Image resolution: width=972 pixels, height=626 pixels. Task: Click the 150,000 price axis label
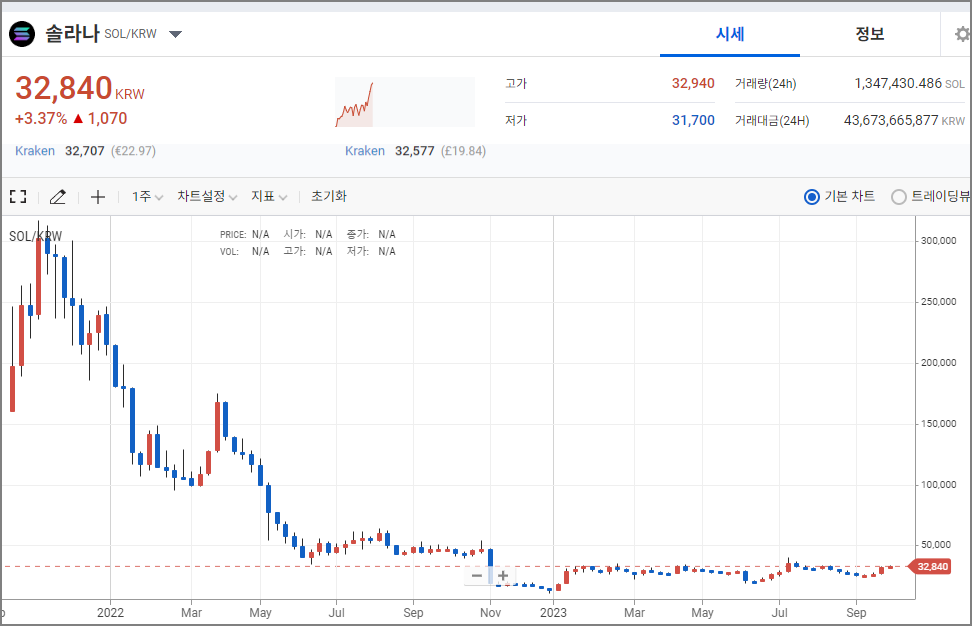click(939, 424)
